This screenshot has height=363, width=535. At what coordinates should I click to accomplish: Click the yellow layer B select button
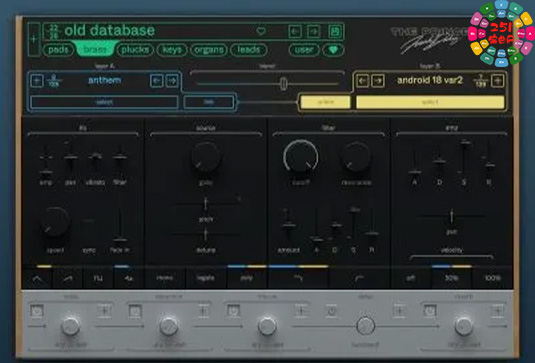click(x=430, y=102)
